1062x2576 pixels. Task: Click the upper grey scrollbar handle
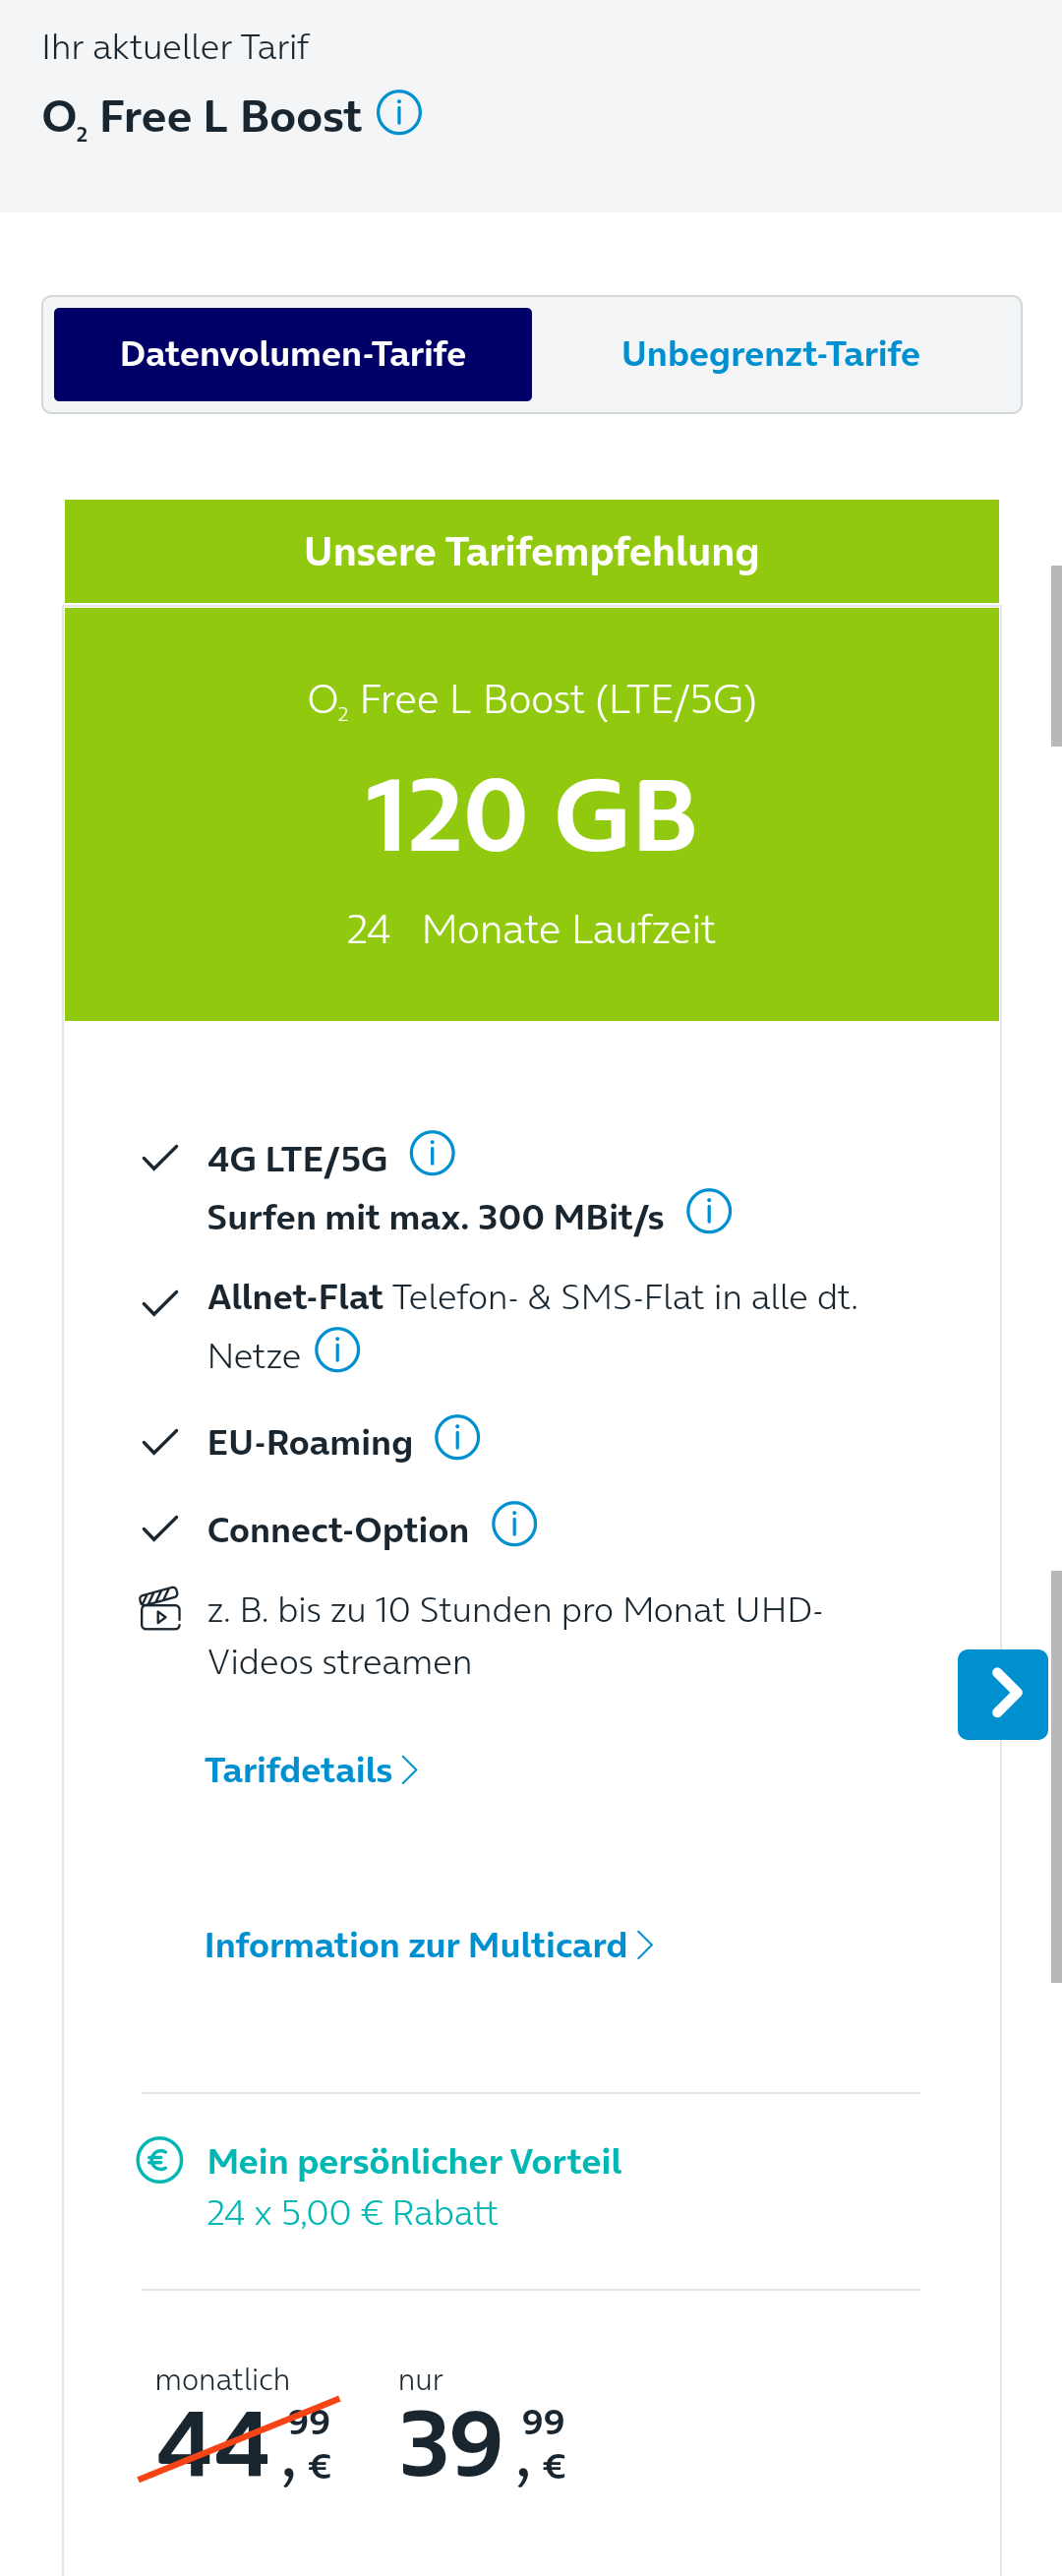coord(1056,656)
